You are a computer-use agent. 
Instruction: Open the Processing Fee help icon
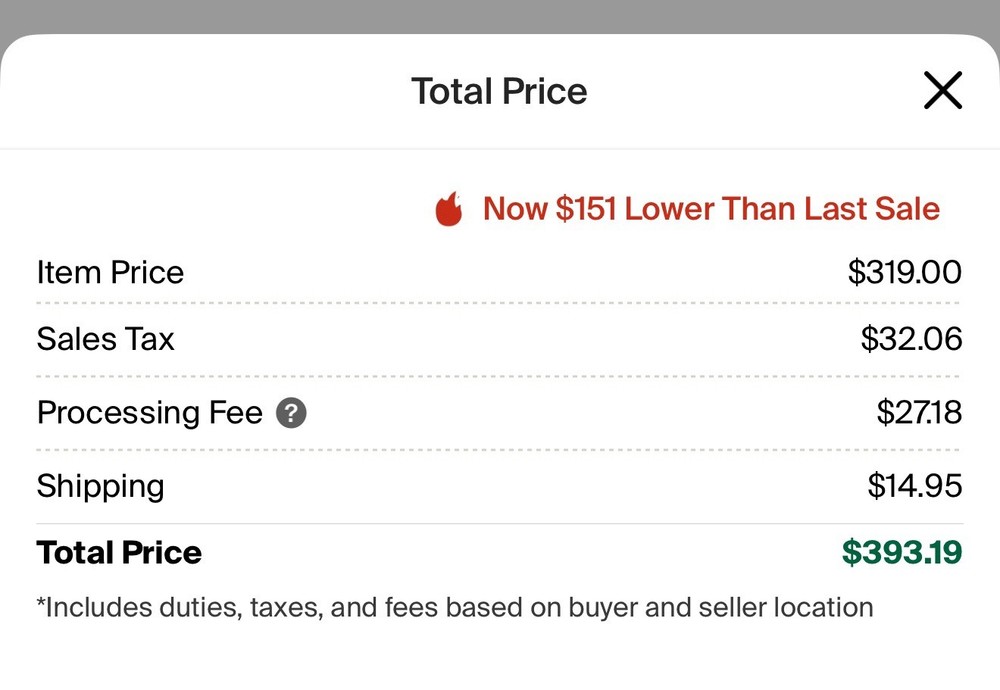(x=291, y=413)
